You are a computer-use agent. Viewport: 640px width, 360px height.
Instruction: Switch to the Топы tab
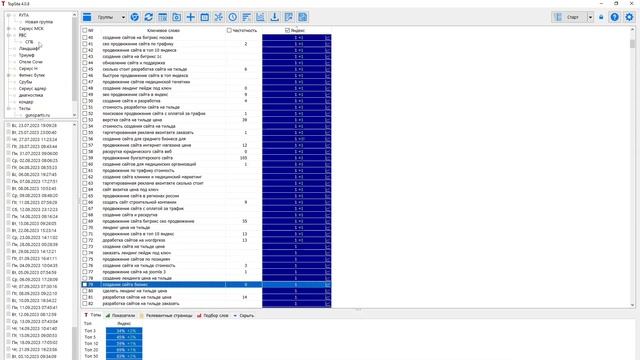(x=93, y=315)
